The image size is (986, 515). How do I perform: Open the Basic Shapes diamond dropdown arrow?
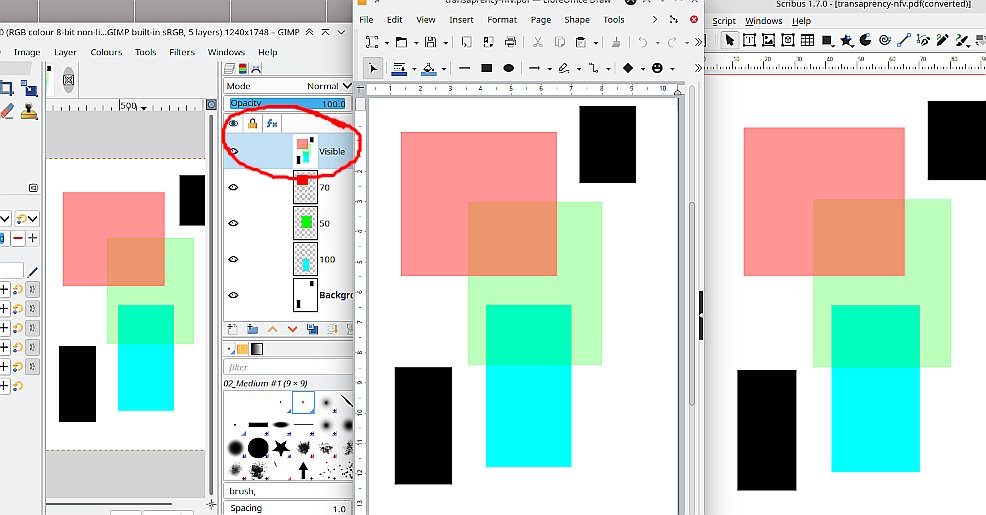click(643, 69)
